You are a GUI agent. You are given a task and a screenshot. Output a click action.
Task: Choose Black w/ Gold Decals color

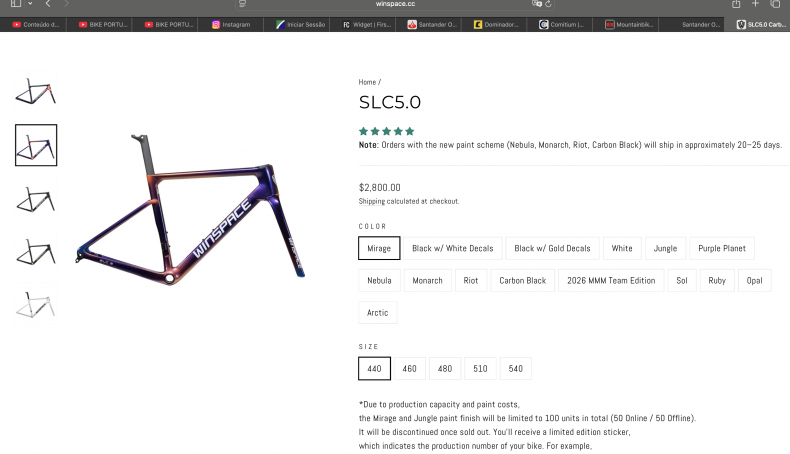[552, 248]
